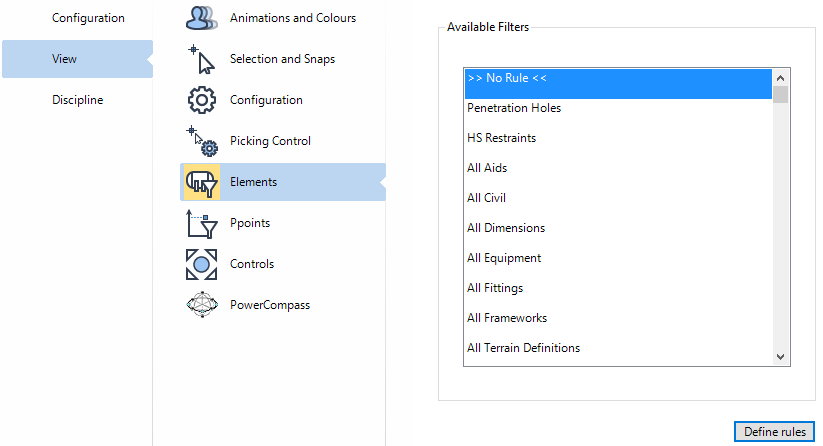823x446 pixels.
Task: Select All Equipment filter entry
Action: 504,258
